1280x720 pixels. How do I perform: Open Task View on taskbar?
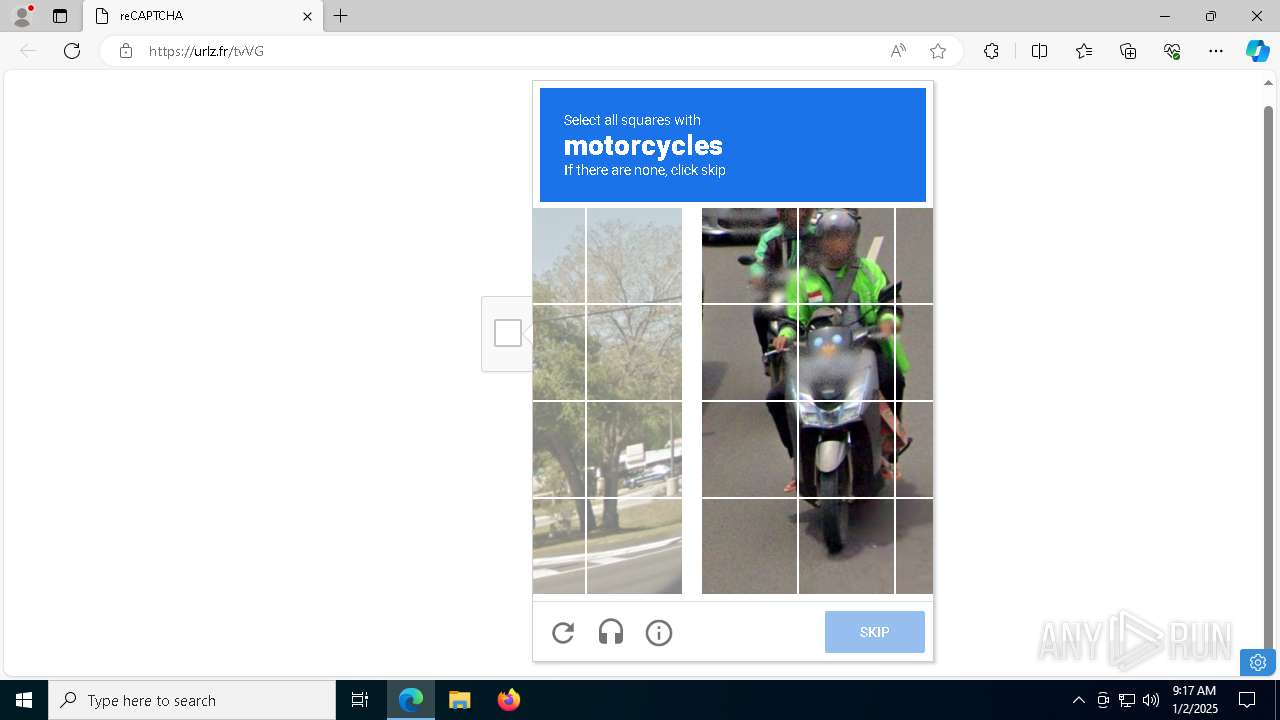tap(360, 700)
